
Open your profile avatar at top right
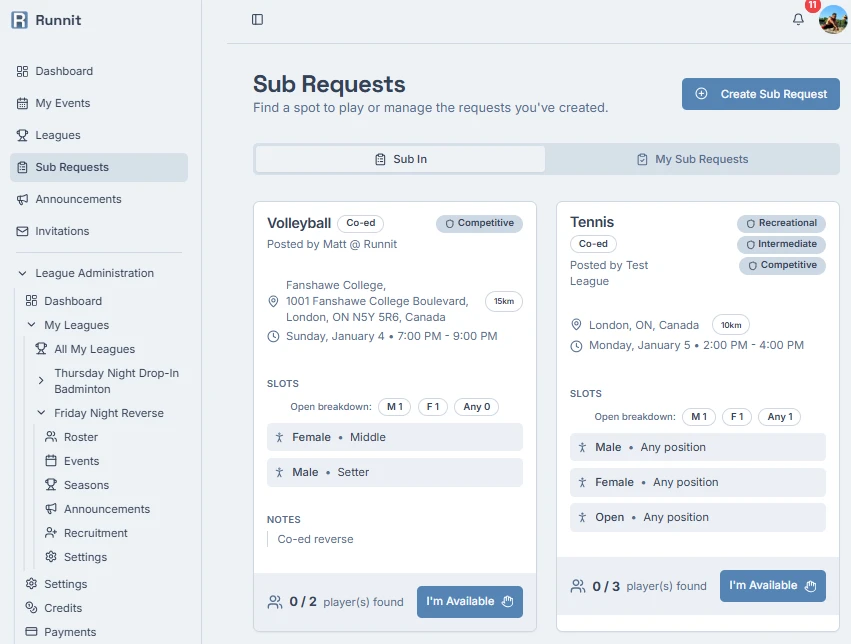click(x=833, y=20)
